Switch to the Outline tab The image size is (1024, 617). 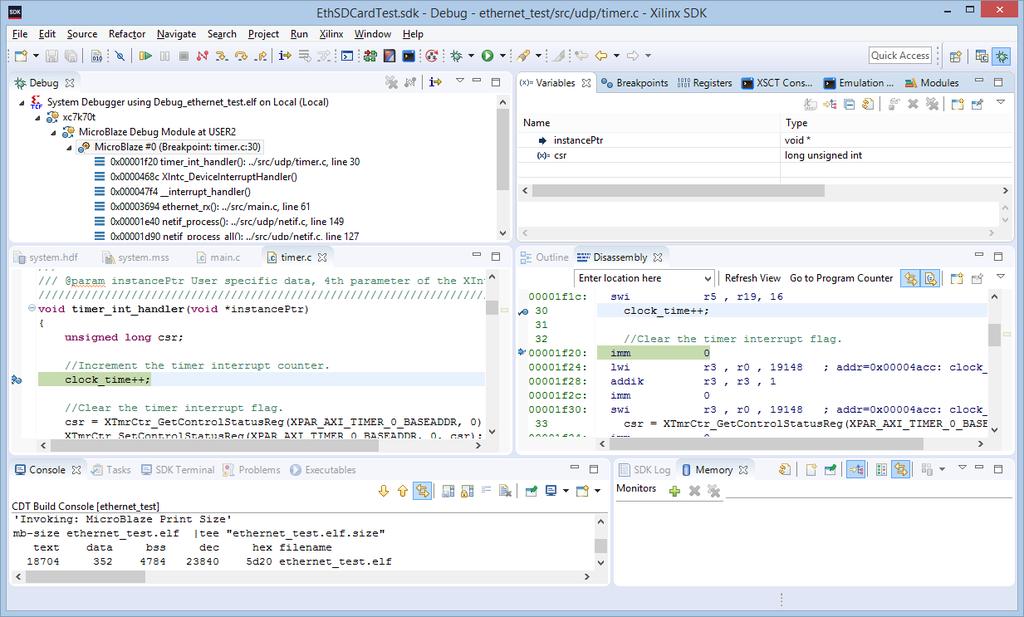coord(545,257)
